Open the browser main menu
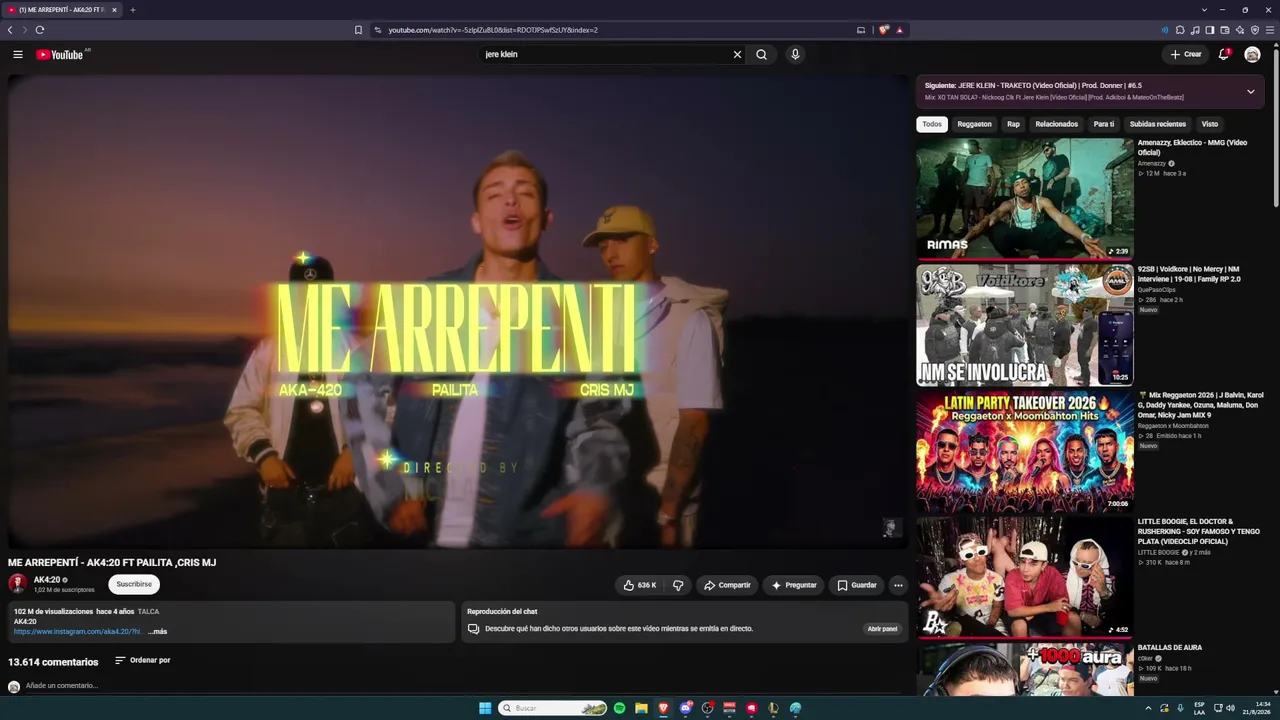 point(1270,30)
